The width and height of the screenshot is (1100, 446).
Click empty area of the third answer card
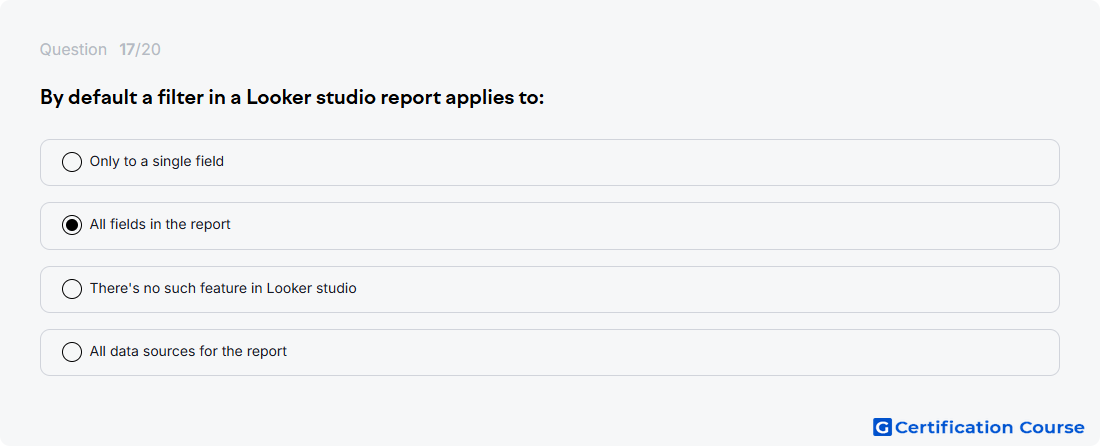(702, 289)
